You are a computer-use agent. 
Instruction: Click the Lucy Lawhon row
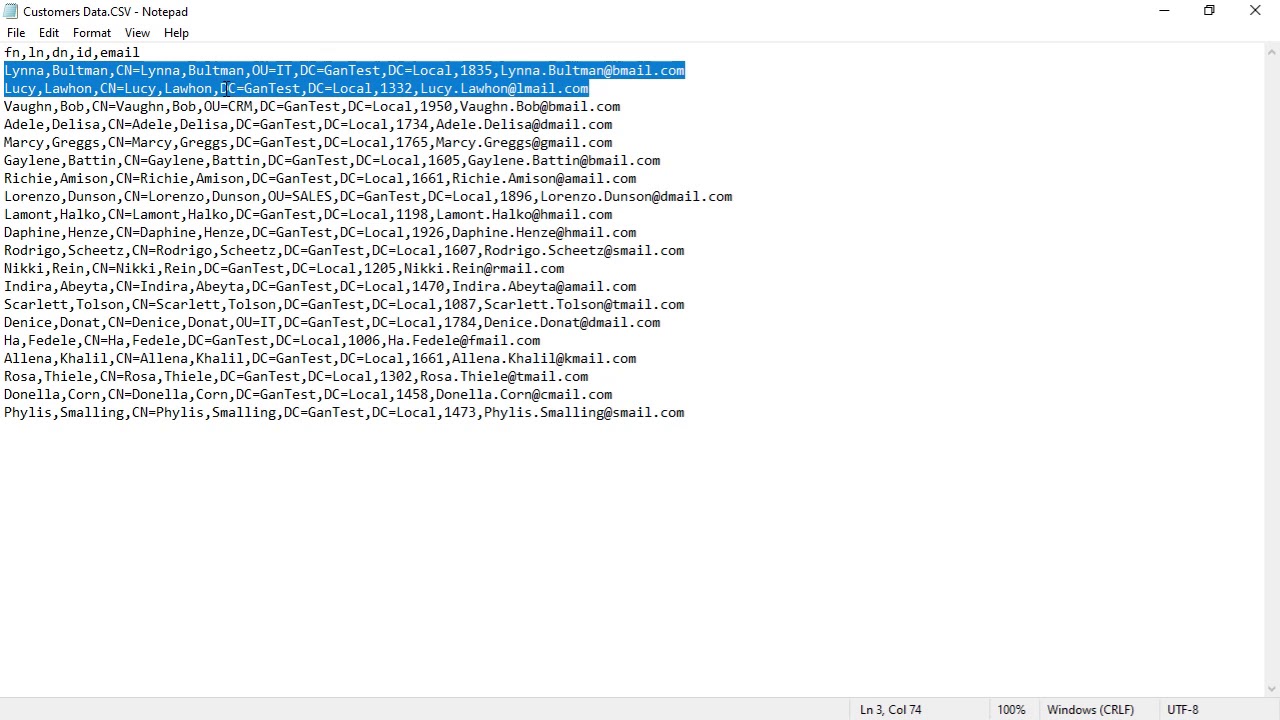(296, 88)
